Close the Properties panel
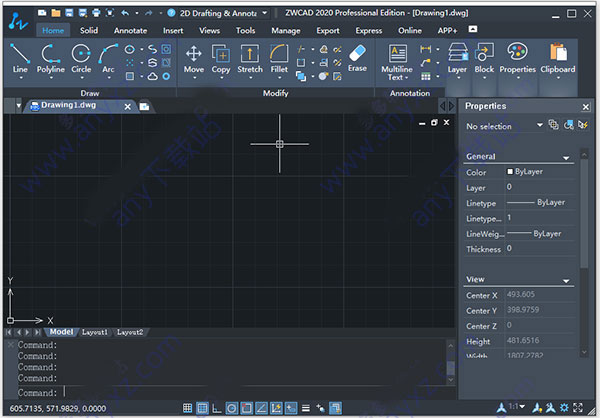The width and height of the screenshot is (600, 418). click(x=585, y=107)
